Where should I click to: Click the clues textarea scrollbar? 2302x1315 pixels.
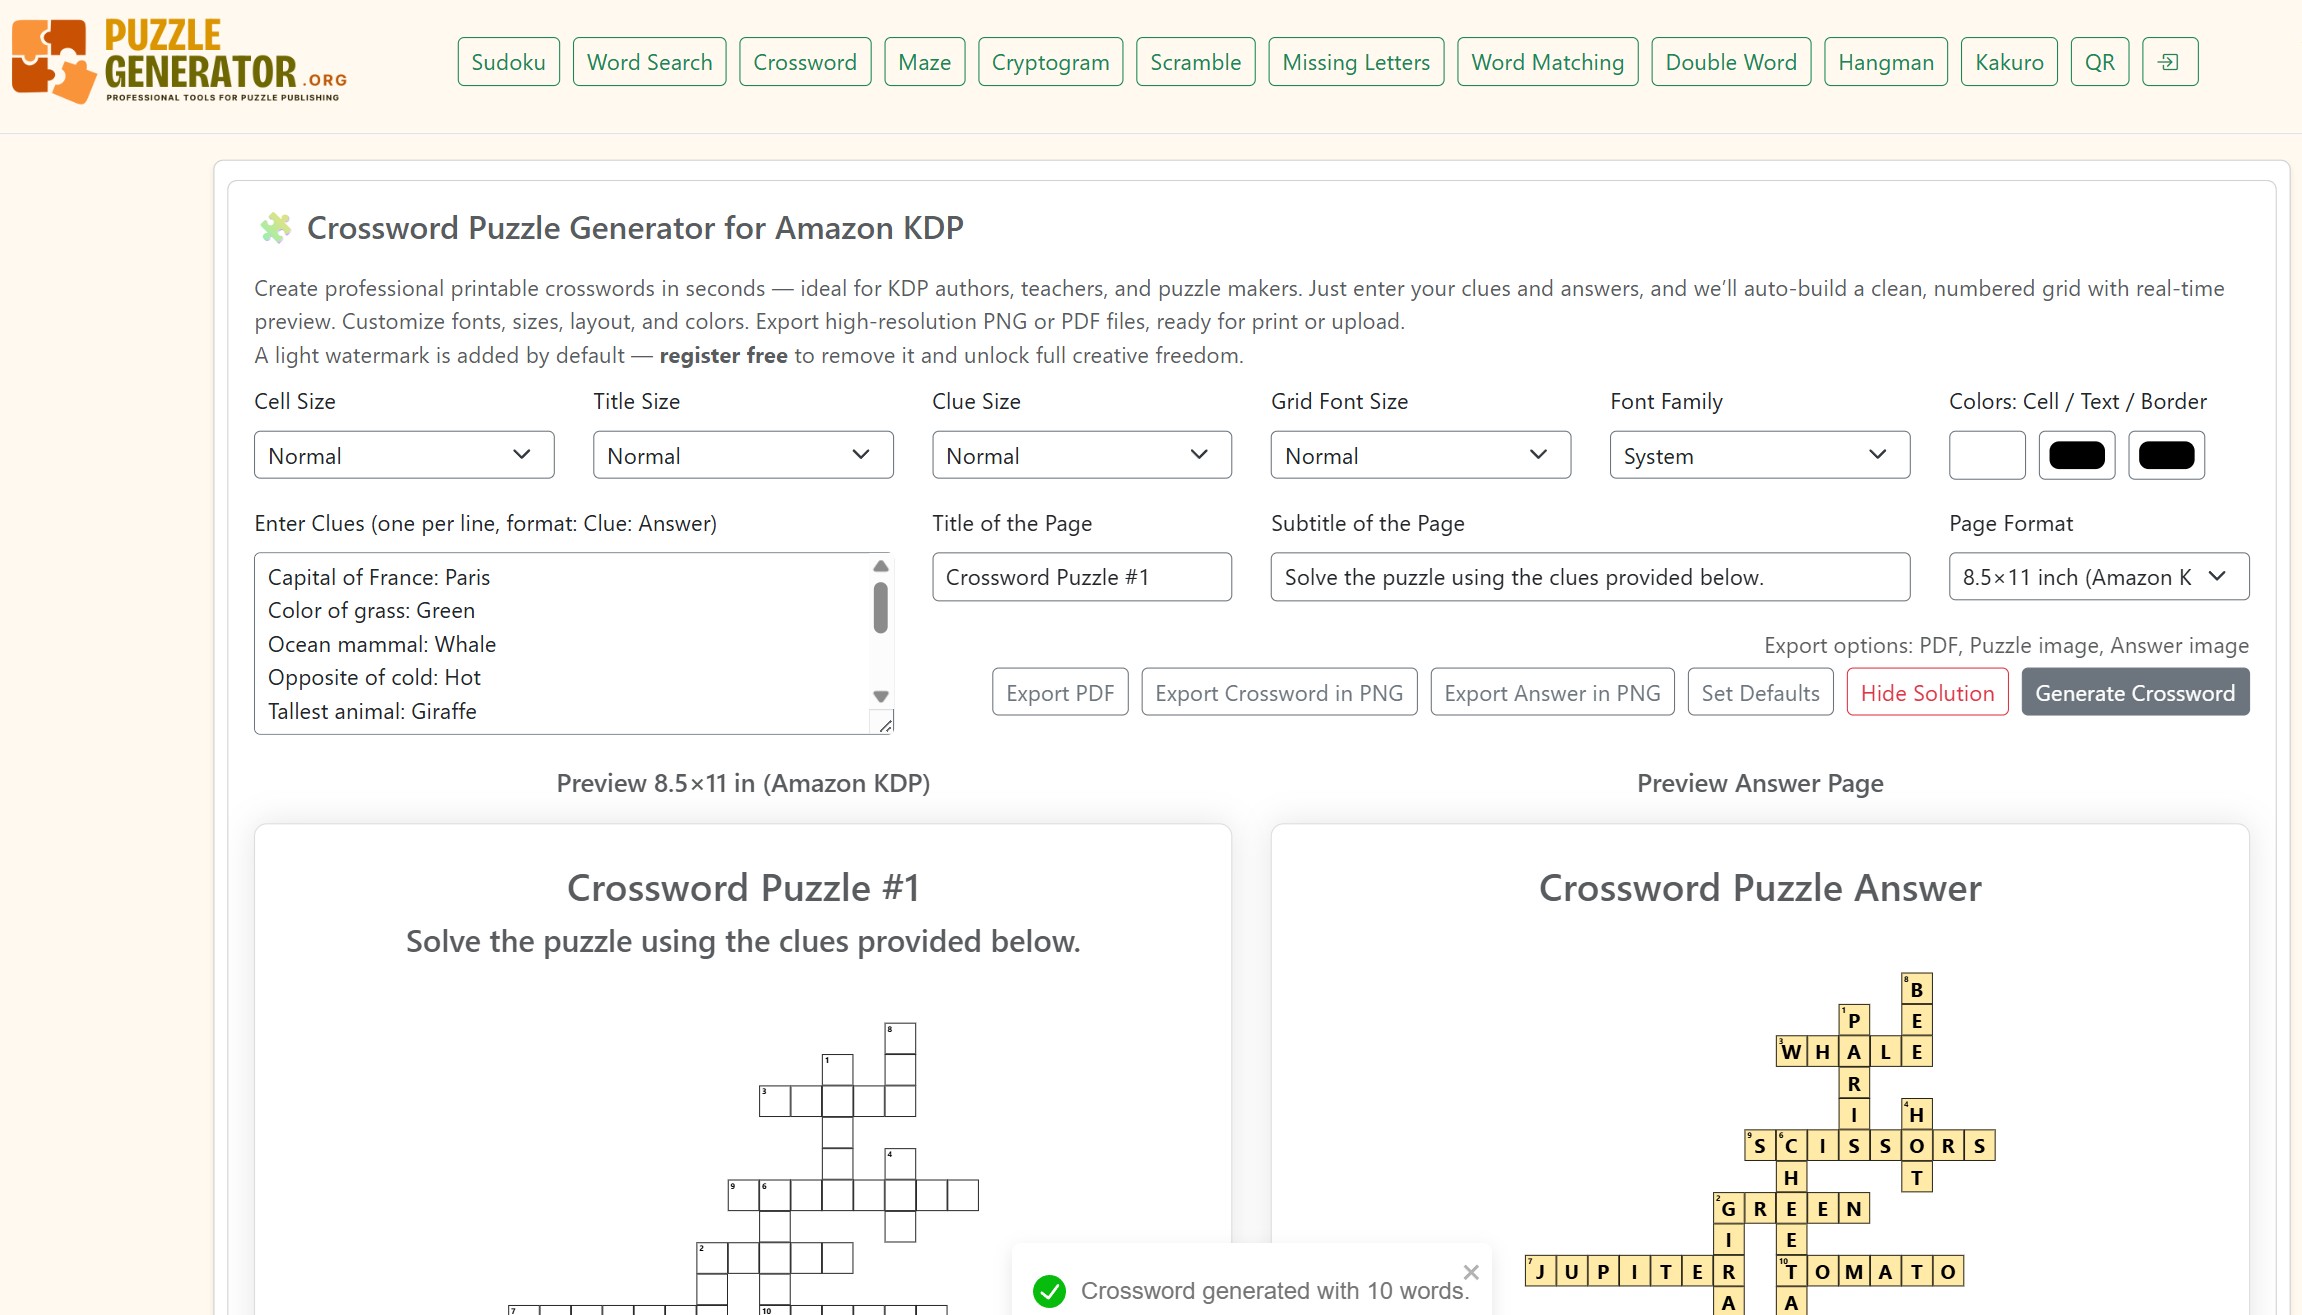[880, 605]
